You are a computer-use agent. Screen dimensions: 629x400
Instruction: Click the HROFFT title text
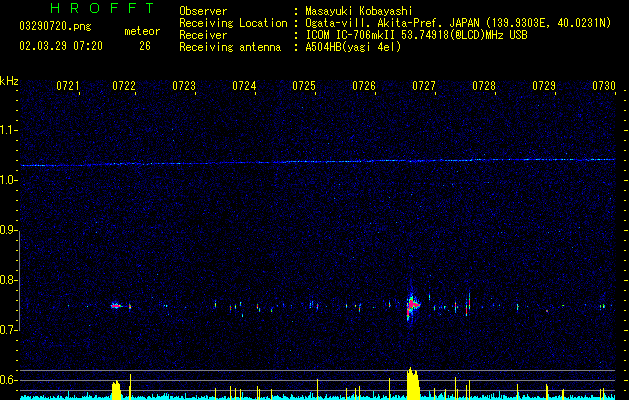point(103,8)
